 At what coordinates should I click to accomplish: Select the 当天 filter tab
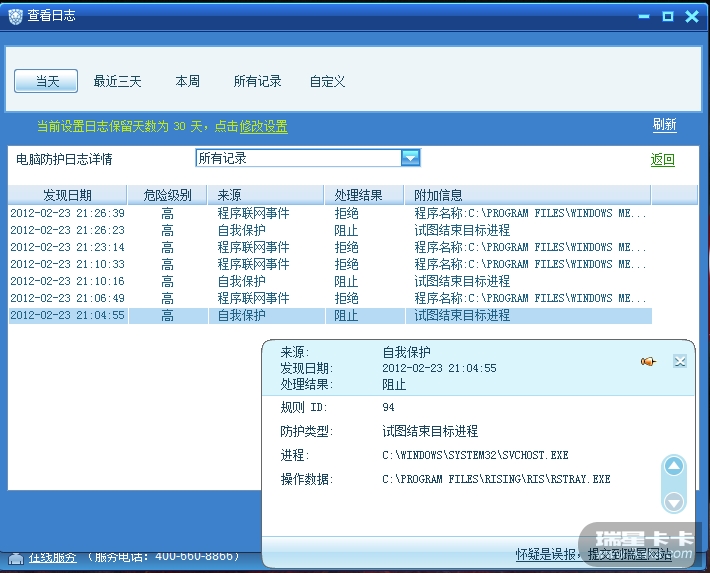pyautogui.click(x=46, y=81)
